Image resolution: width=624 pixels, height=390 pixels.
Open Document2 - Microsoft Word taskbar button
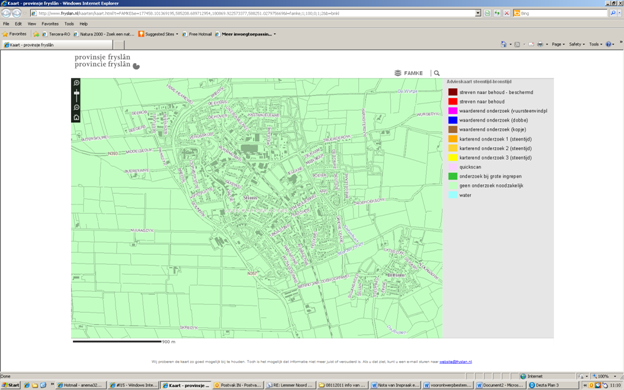(500, 385)
